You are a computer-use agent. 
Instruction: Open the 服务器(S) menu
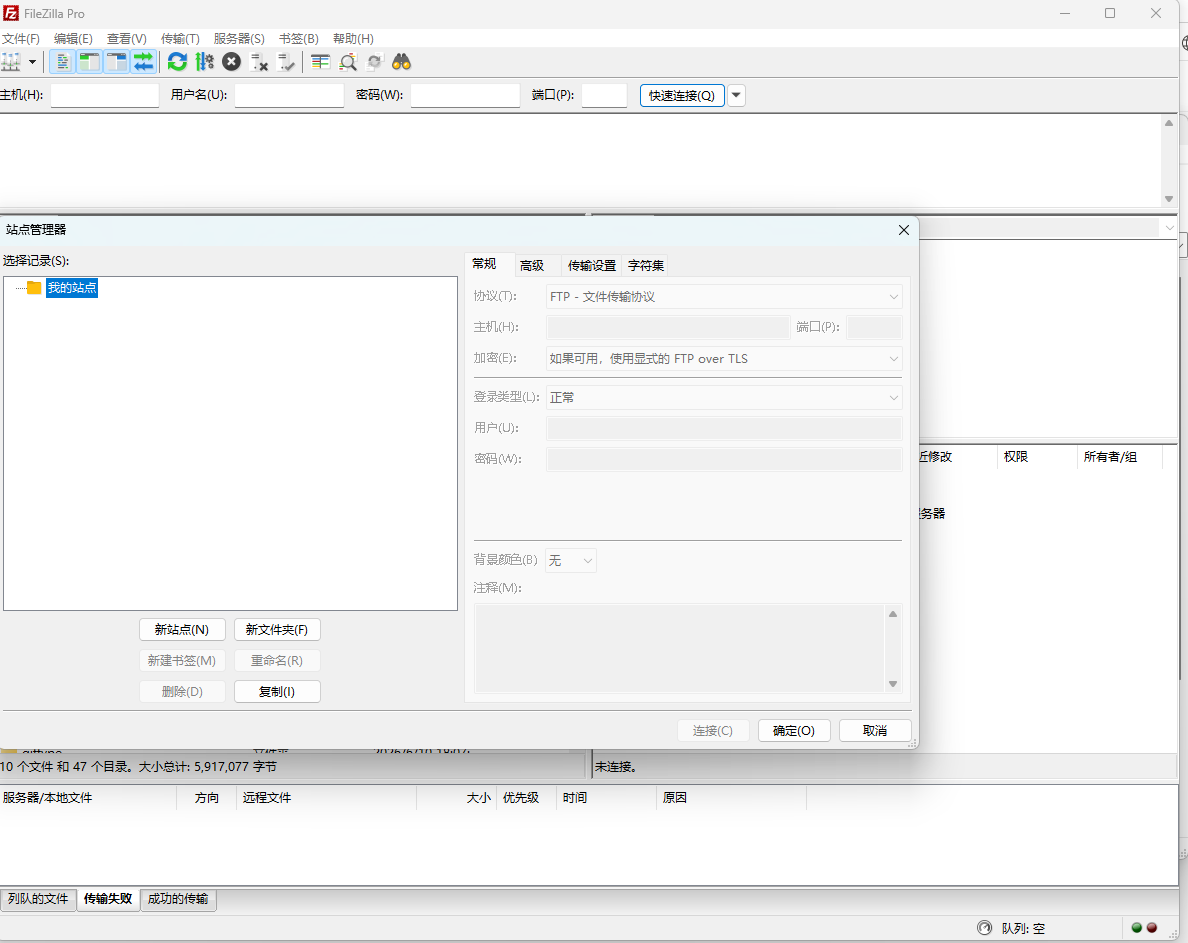[x=239, y=39]
